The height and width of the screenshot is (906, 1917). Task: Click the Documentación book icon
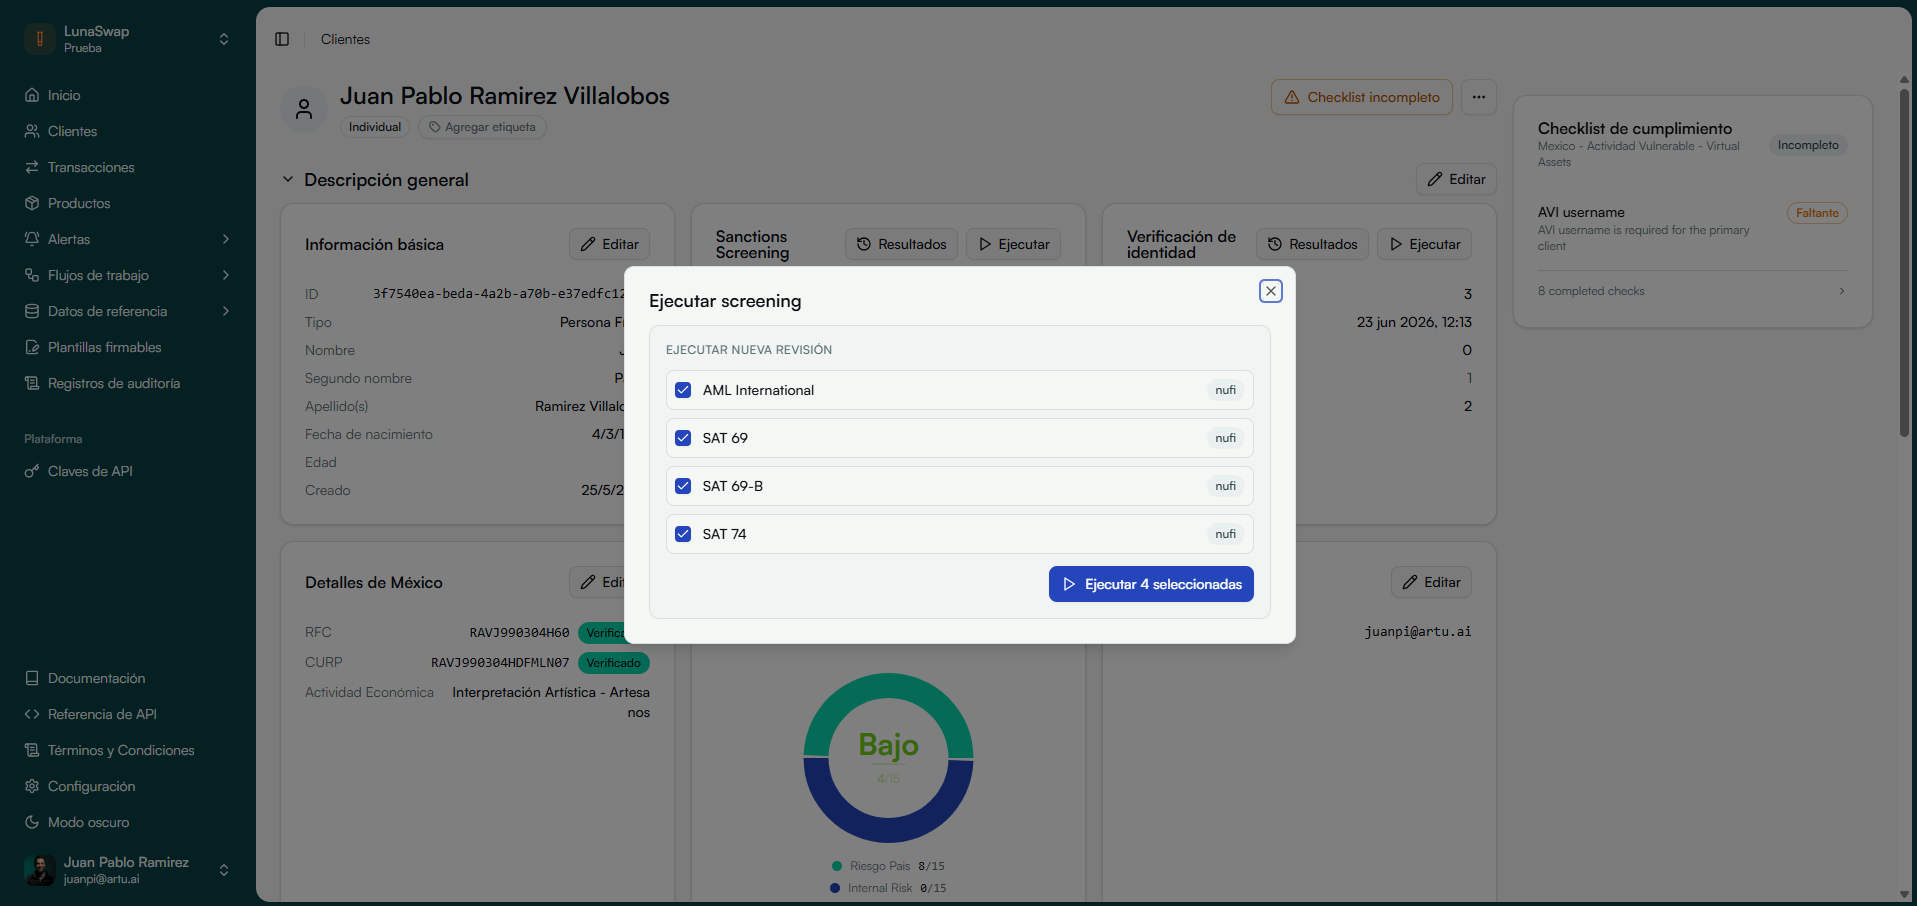pos(32,678)
